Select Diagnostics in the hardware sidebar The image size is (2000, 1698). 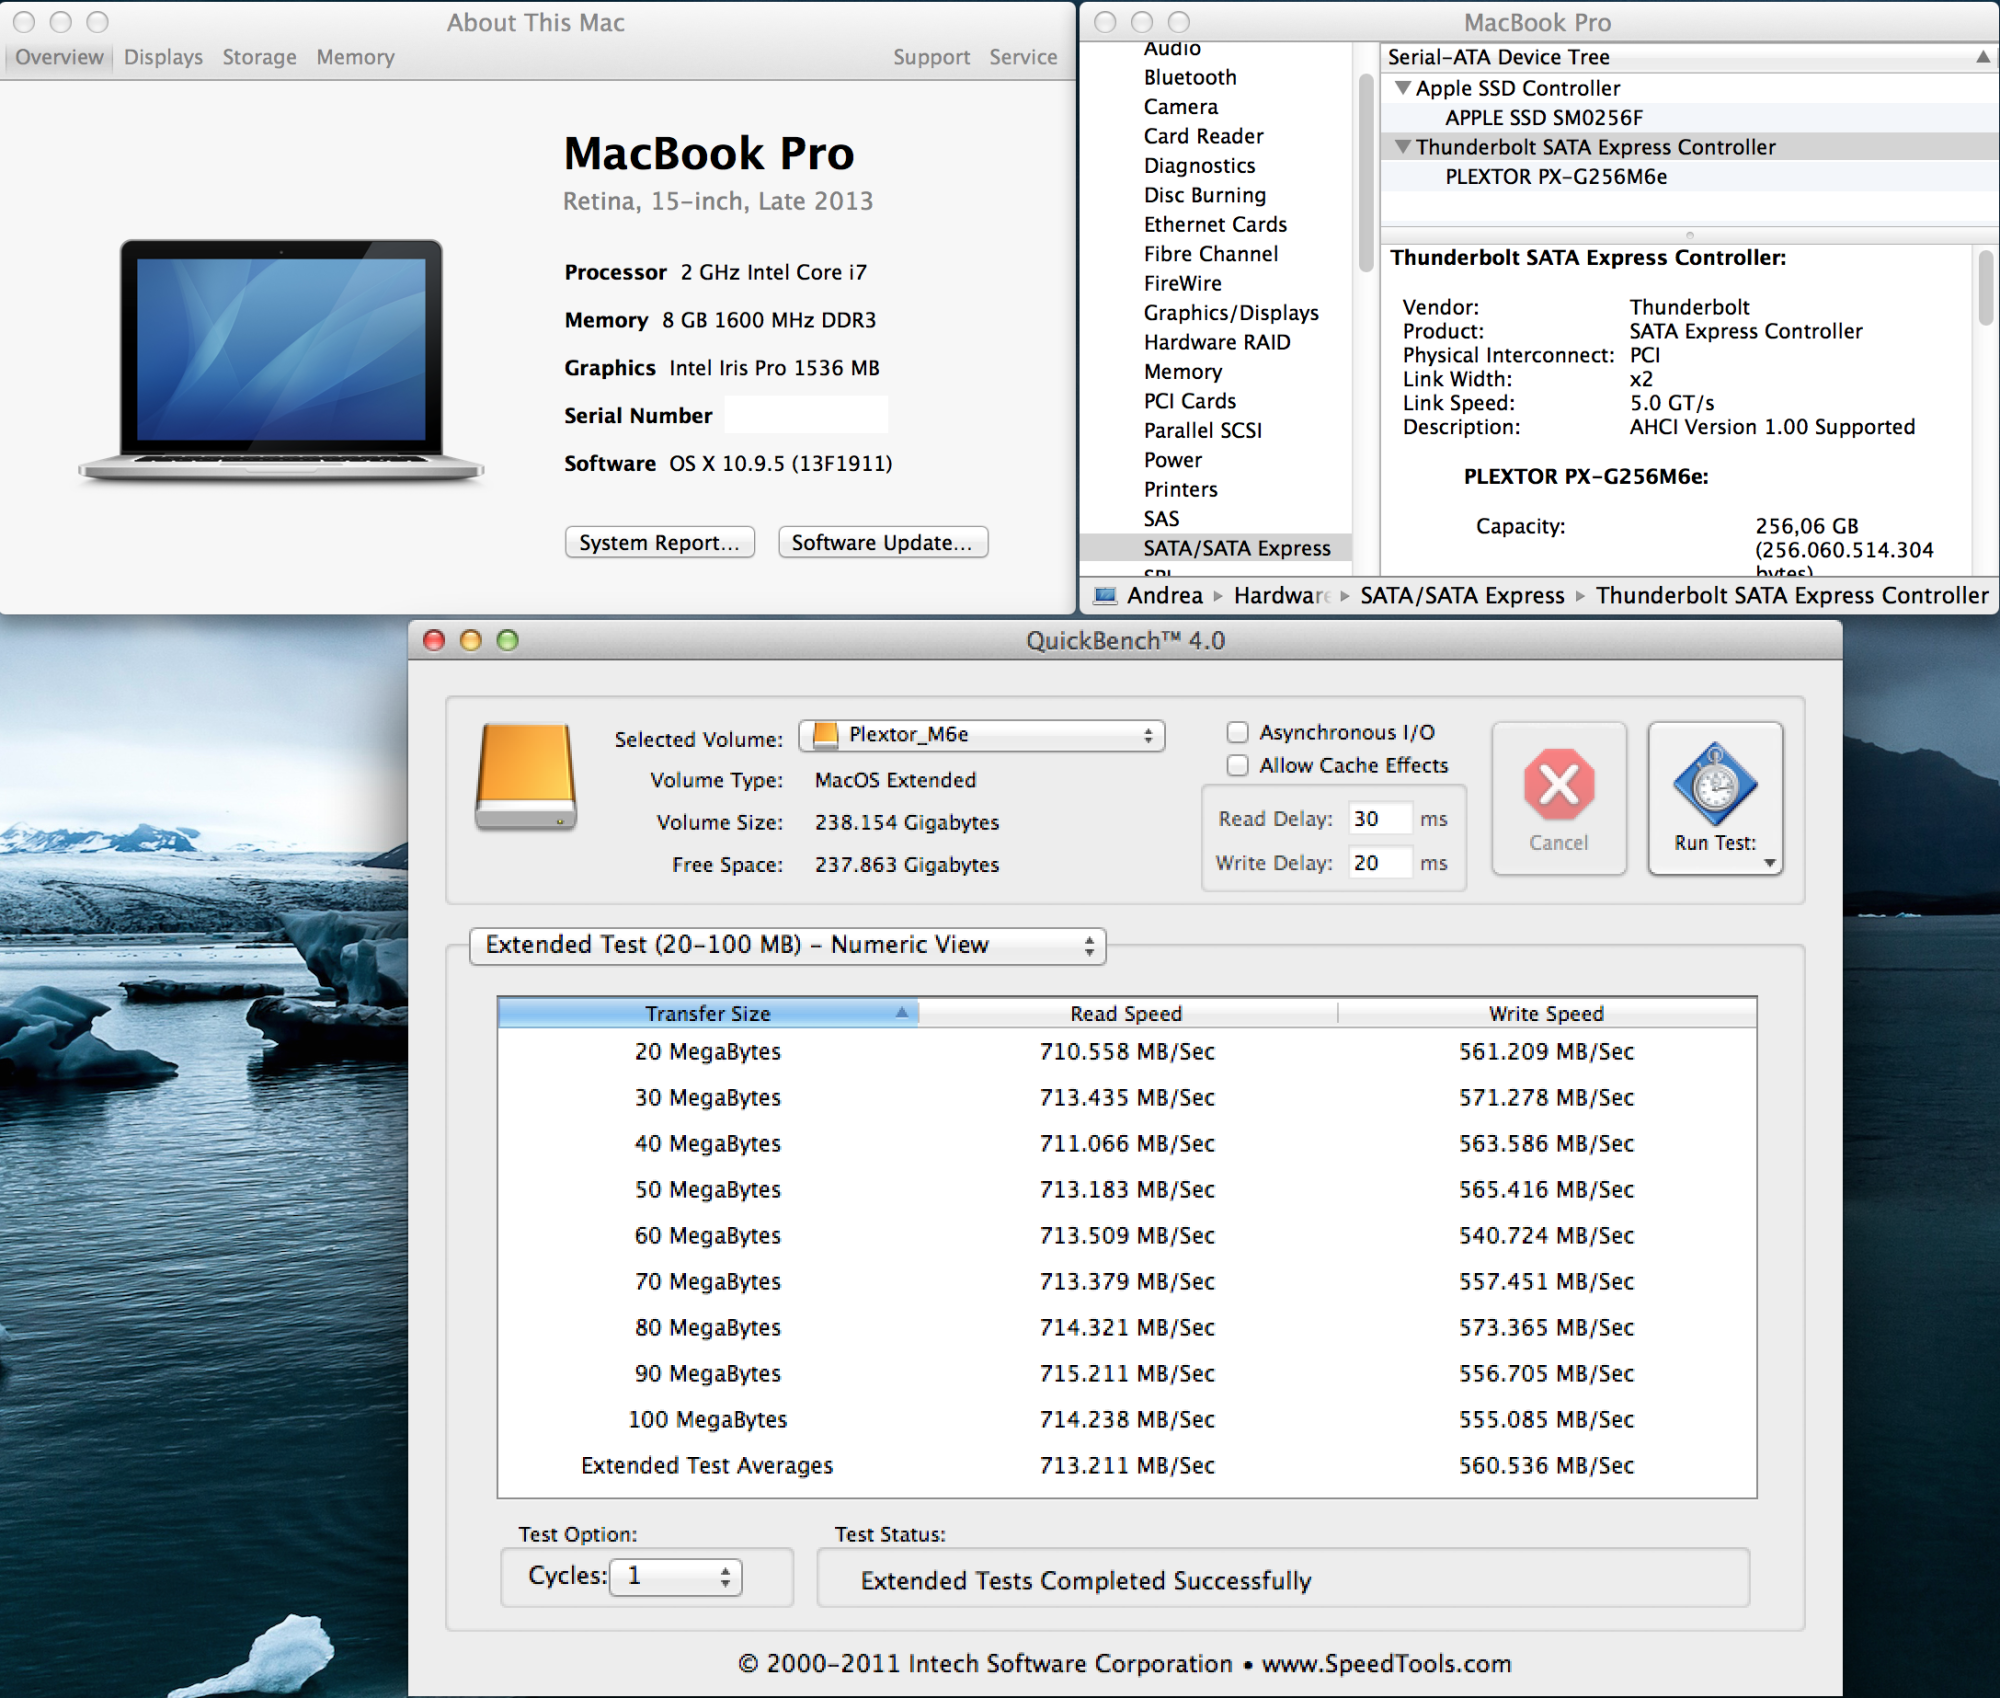[1199, 166]
